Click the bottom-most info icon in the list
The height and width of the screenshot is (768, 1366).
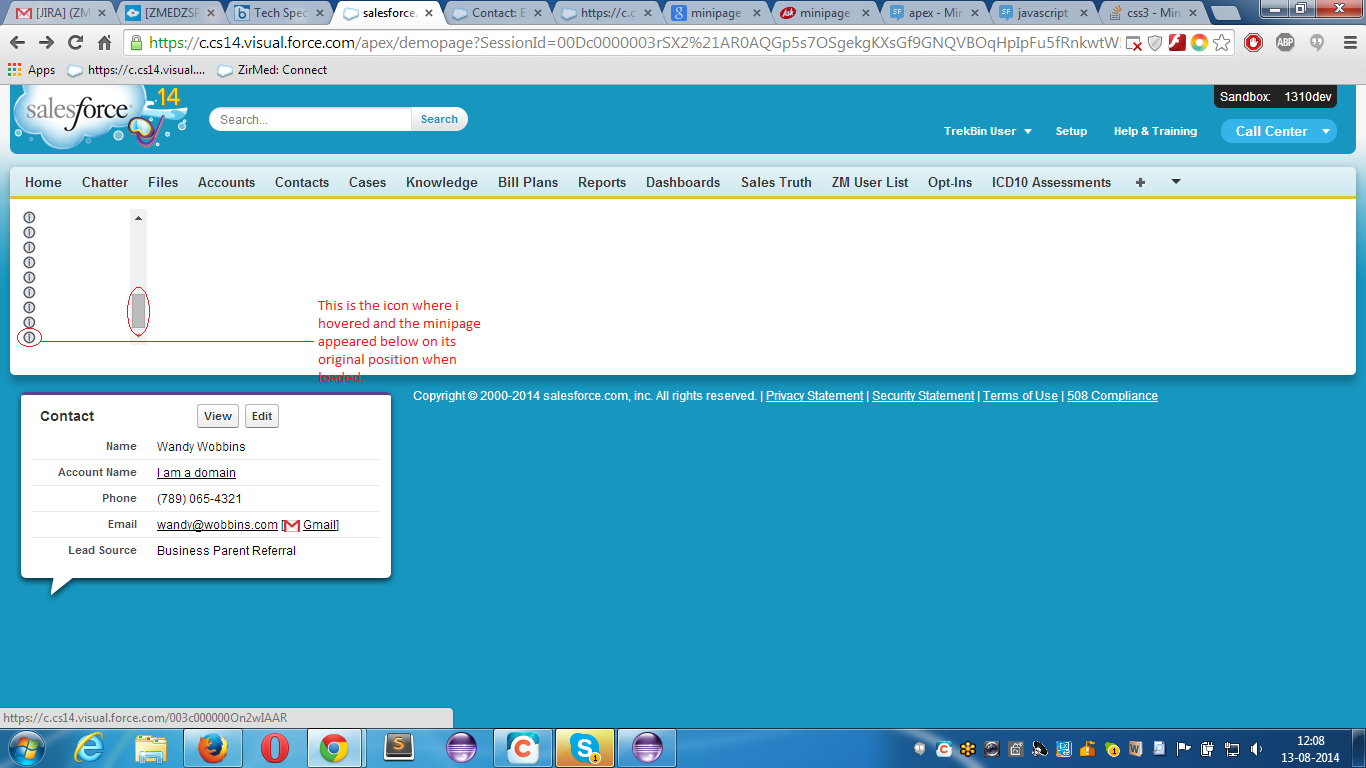pyautogui.click(x=29, y=337)
